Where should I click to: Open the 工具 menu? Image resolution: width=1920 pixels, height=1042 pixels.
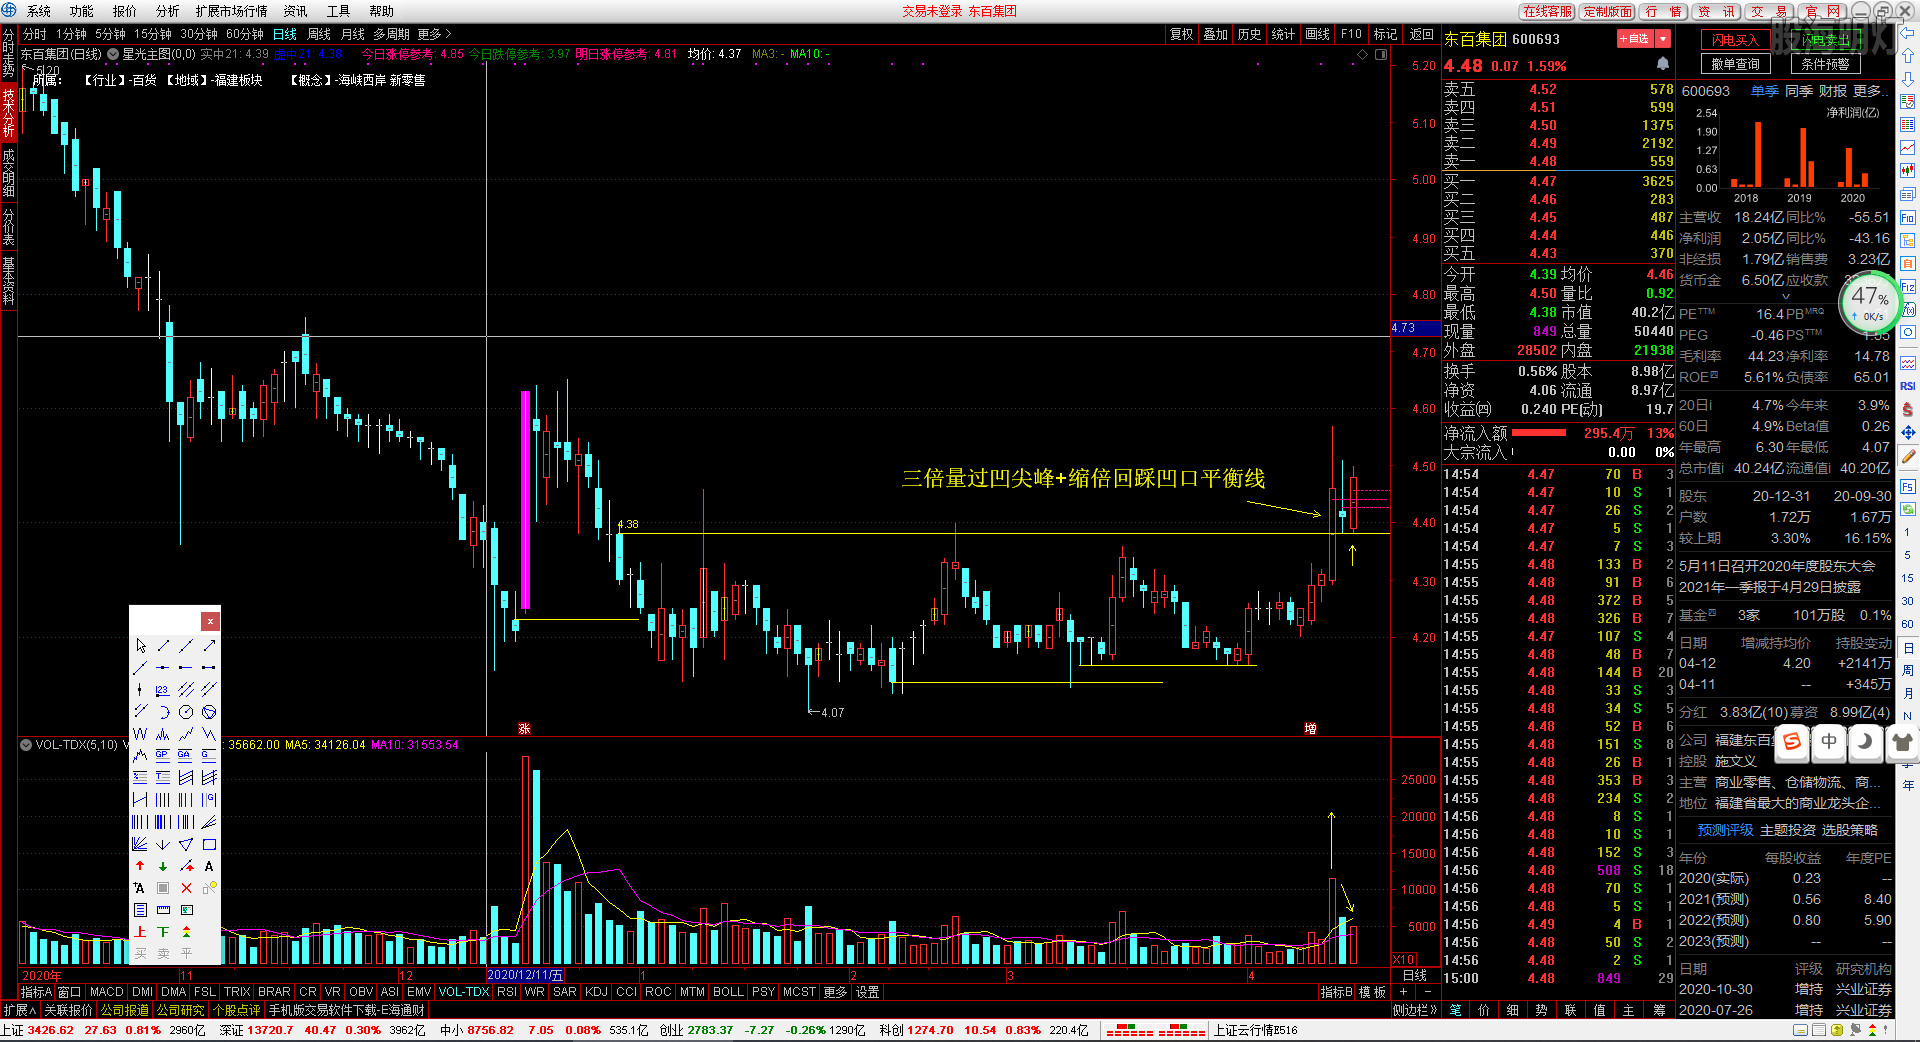point(338,11)
